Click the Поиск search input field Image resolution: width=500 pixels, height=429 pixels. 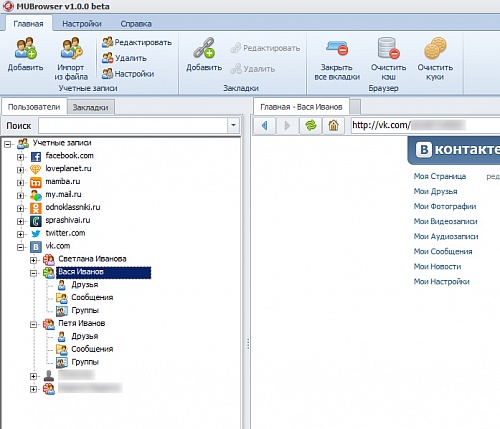pos(133,126)
